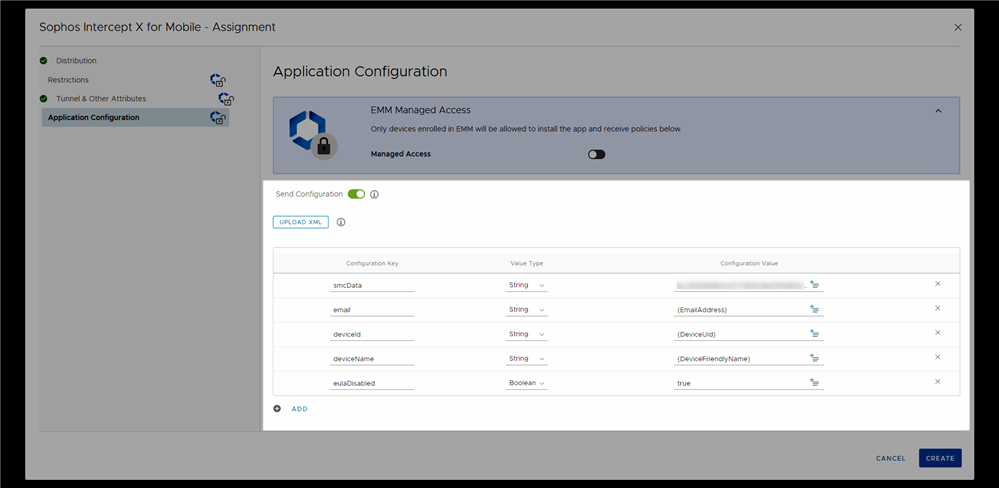Collapse the EMM Managed Access panel
The width and height of the screenshot is (999, 488).
(x=938, y=111)
